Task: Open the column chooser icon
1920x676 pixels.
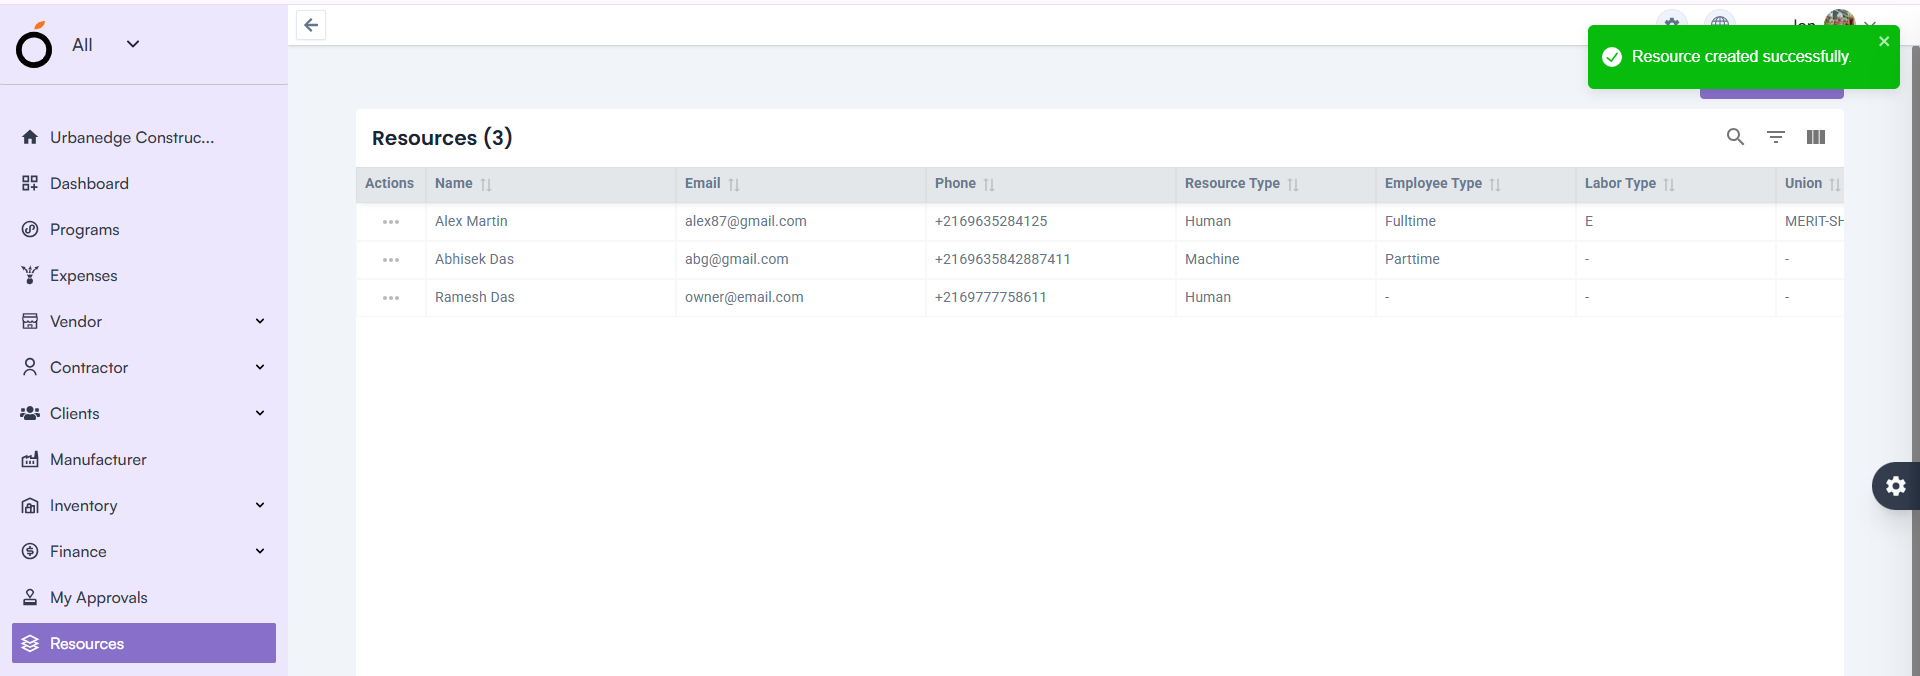Action: coord(1816,137)
